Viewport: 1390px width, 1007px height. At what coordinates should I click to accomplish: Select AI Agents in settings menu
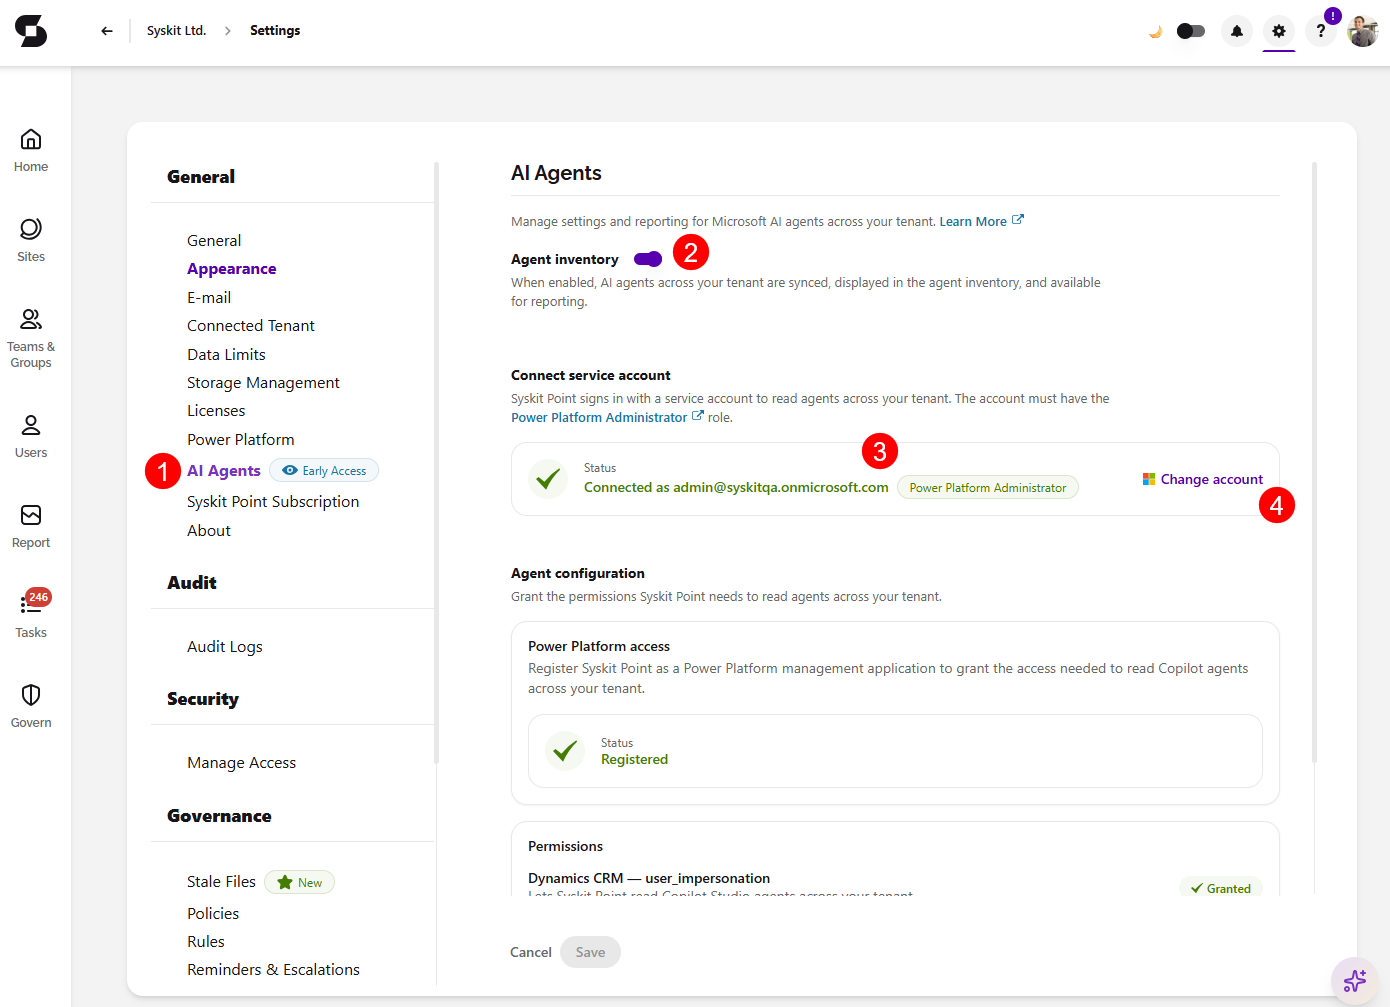[x=224, y=471]
